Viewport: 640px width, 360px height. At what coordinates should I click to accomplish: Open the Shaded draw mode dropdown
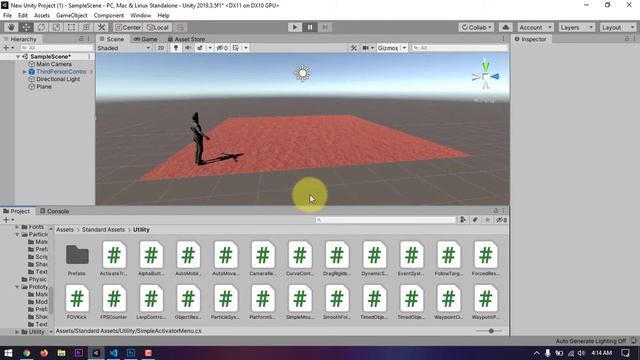point(124,48)
